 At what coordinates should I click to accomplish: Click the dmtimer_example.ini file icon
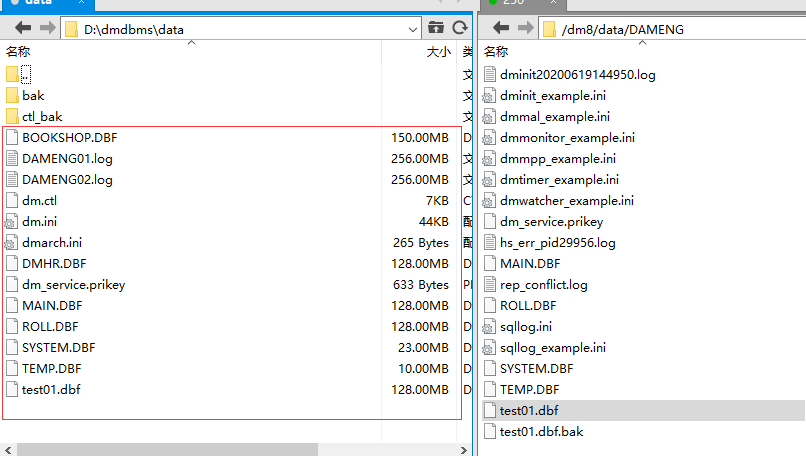point(489,180)
